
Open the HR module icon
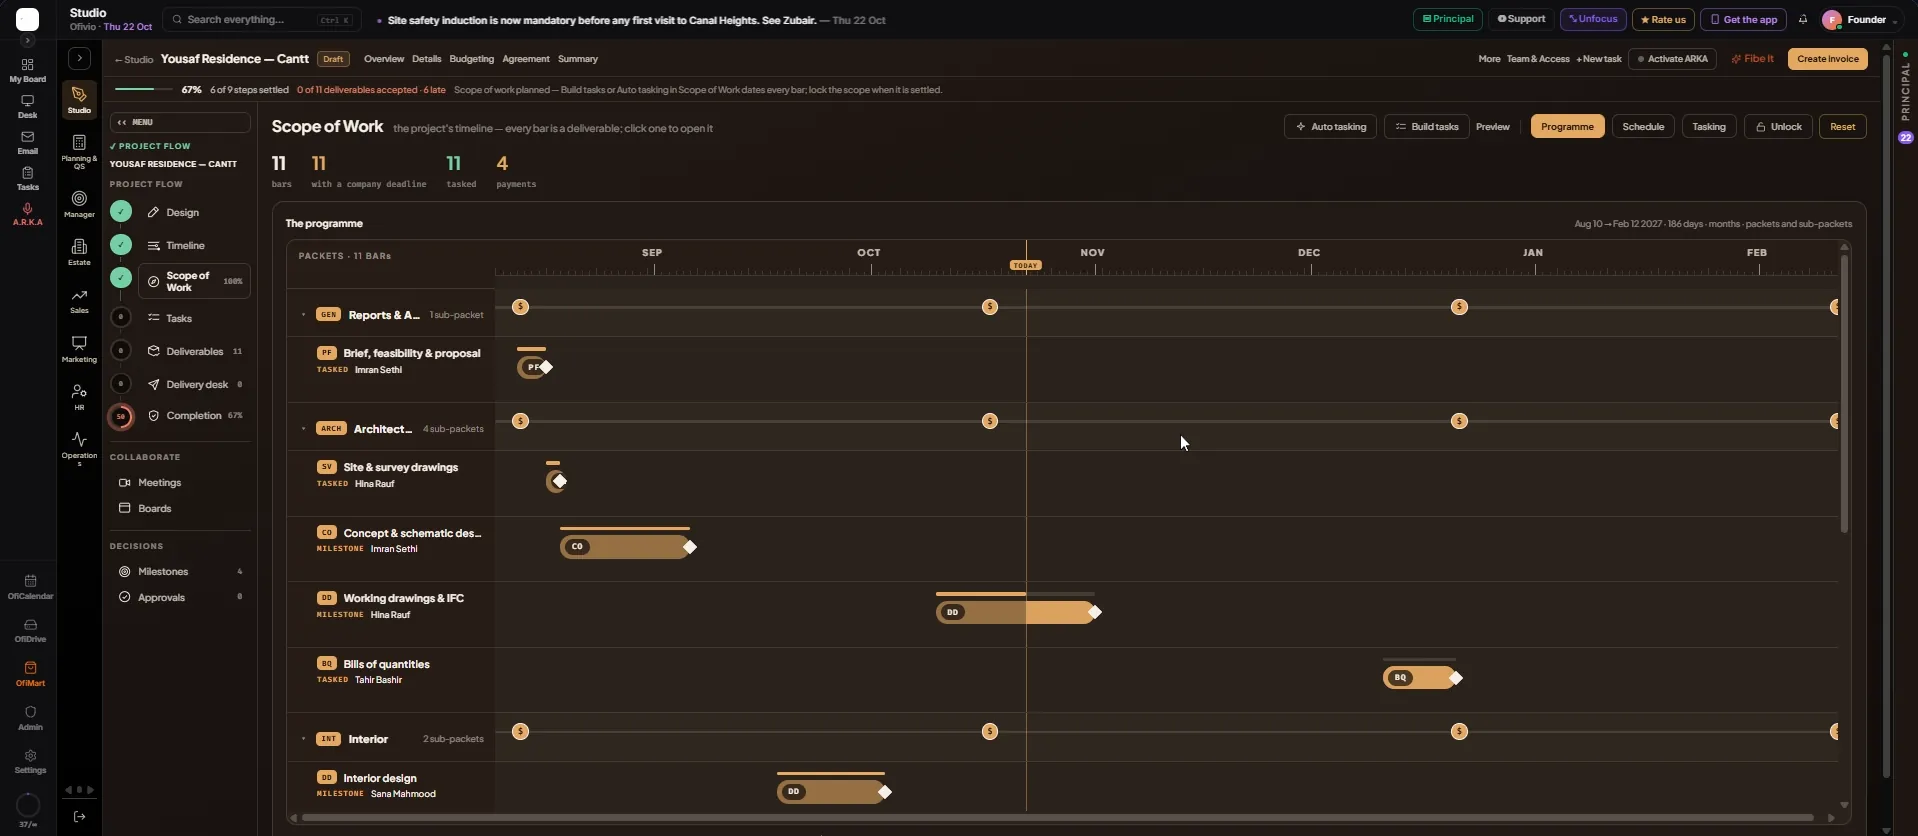(79, 397)
